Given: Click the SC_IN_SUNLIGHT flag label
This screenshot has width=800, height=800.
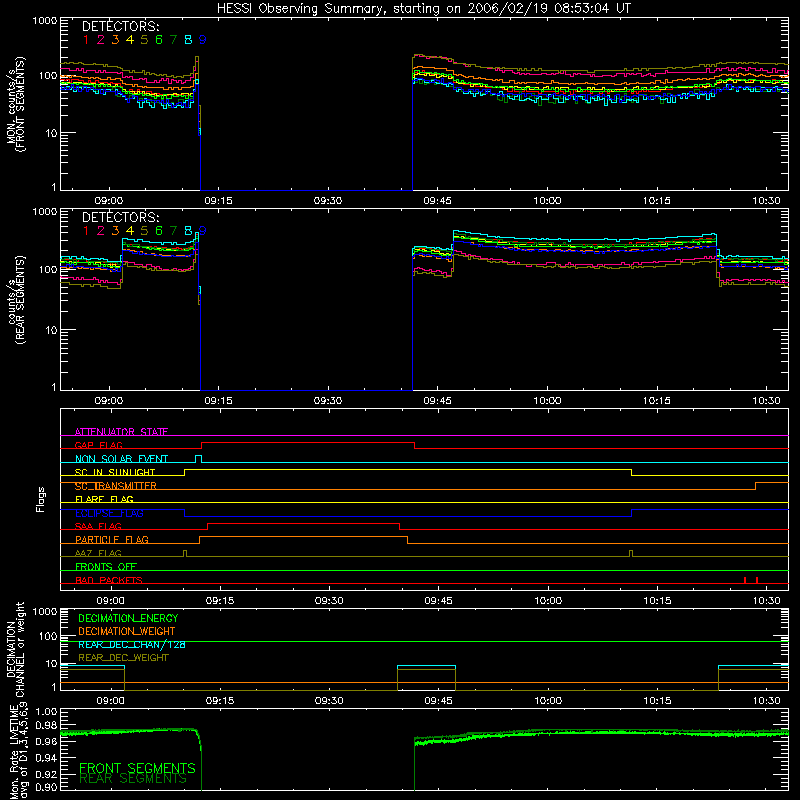Looking at the screenshot, I should [115, 472].
